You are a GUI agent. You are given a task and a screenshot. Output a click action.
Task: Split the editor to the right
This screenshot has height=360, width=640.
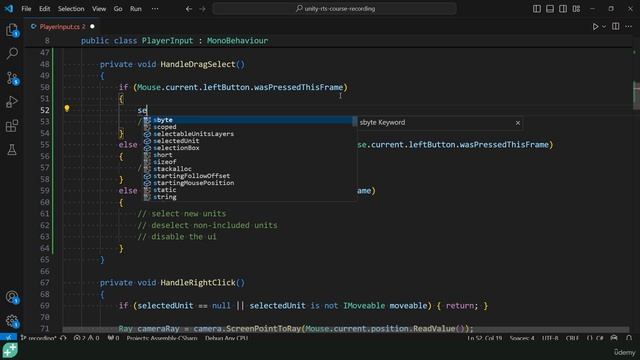(616, 27)
